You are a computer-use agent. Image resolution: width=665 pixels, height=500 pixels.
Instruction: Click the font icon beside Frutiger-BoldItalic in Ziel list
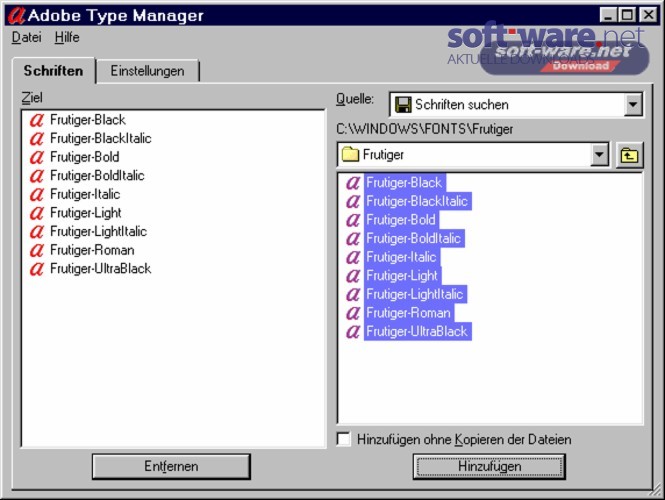[37, 176]
